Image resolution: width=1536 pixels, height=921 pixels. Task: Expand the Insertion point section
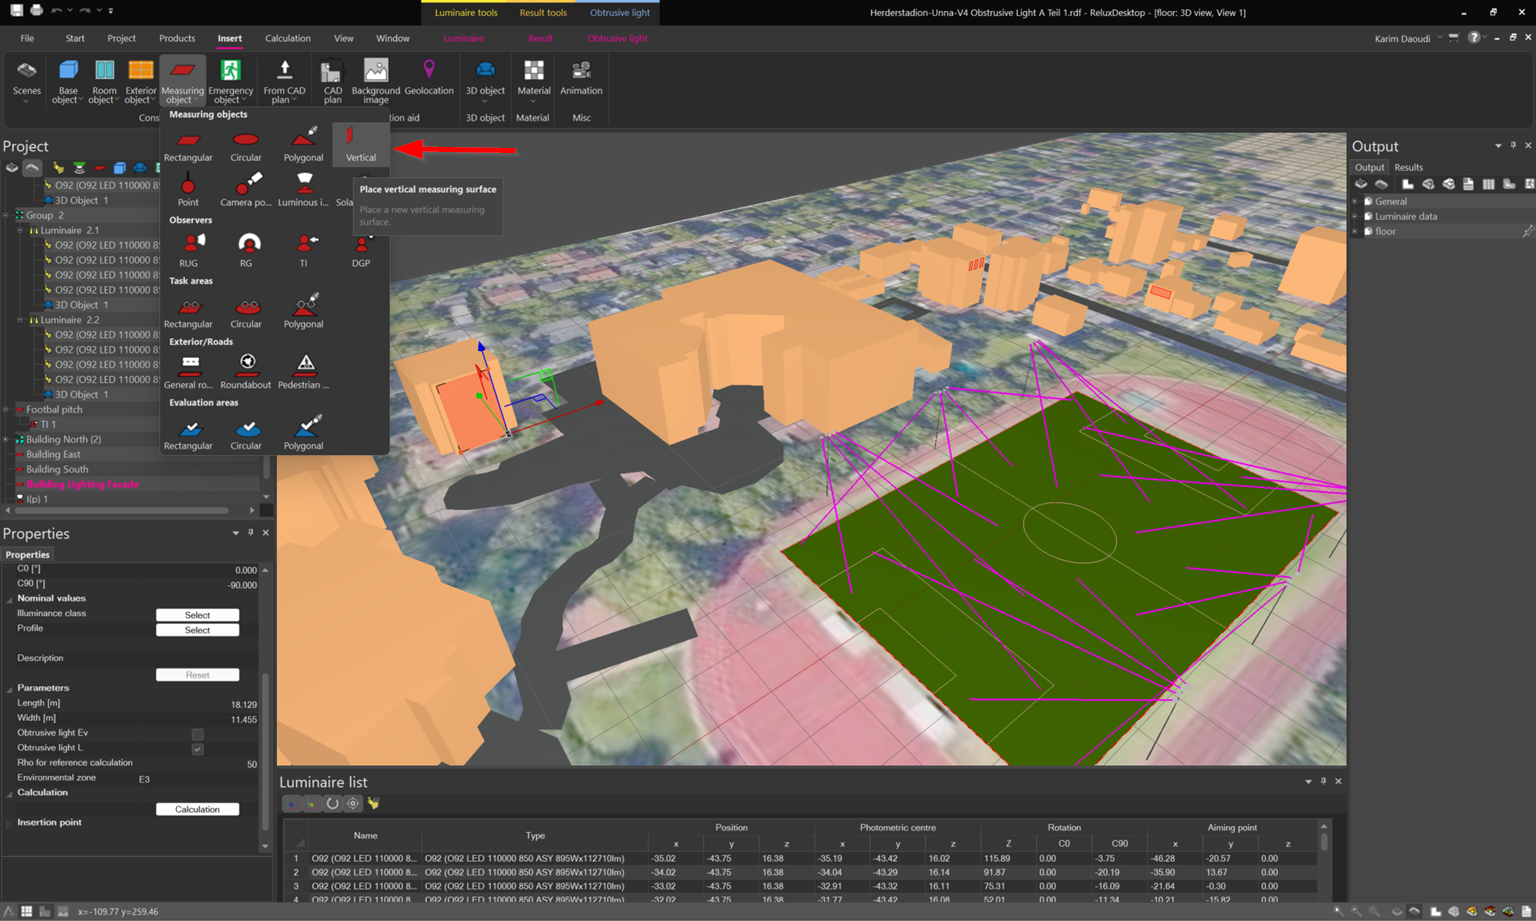pyautogui.click(x=10, y=823)
